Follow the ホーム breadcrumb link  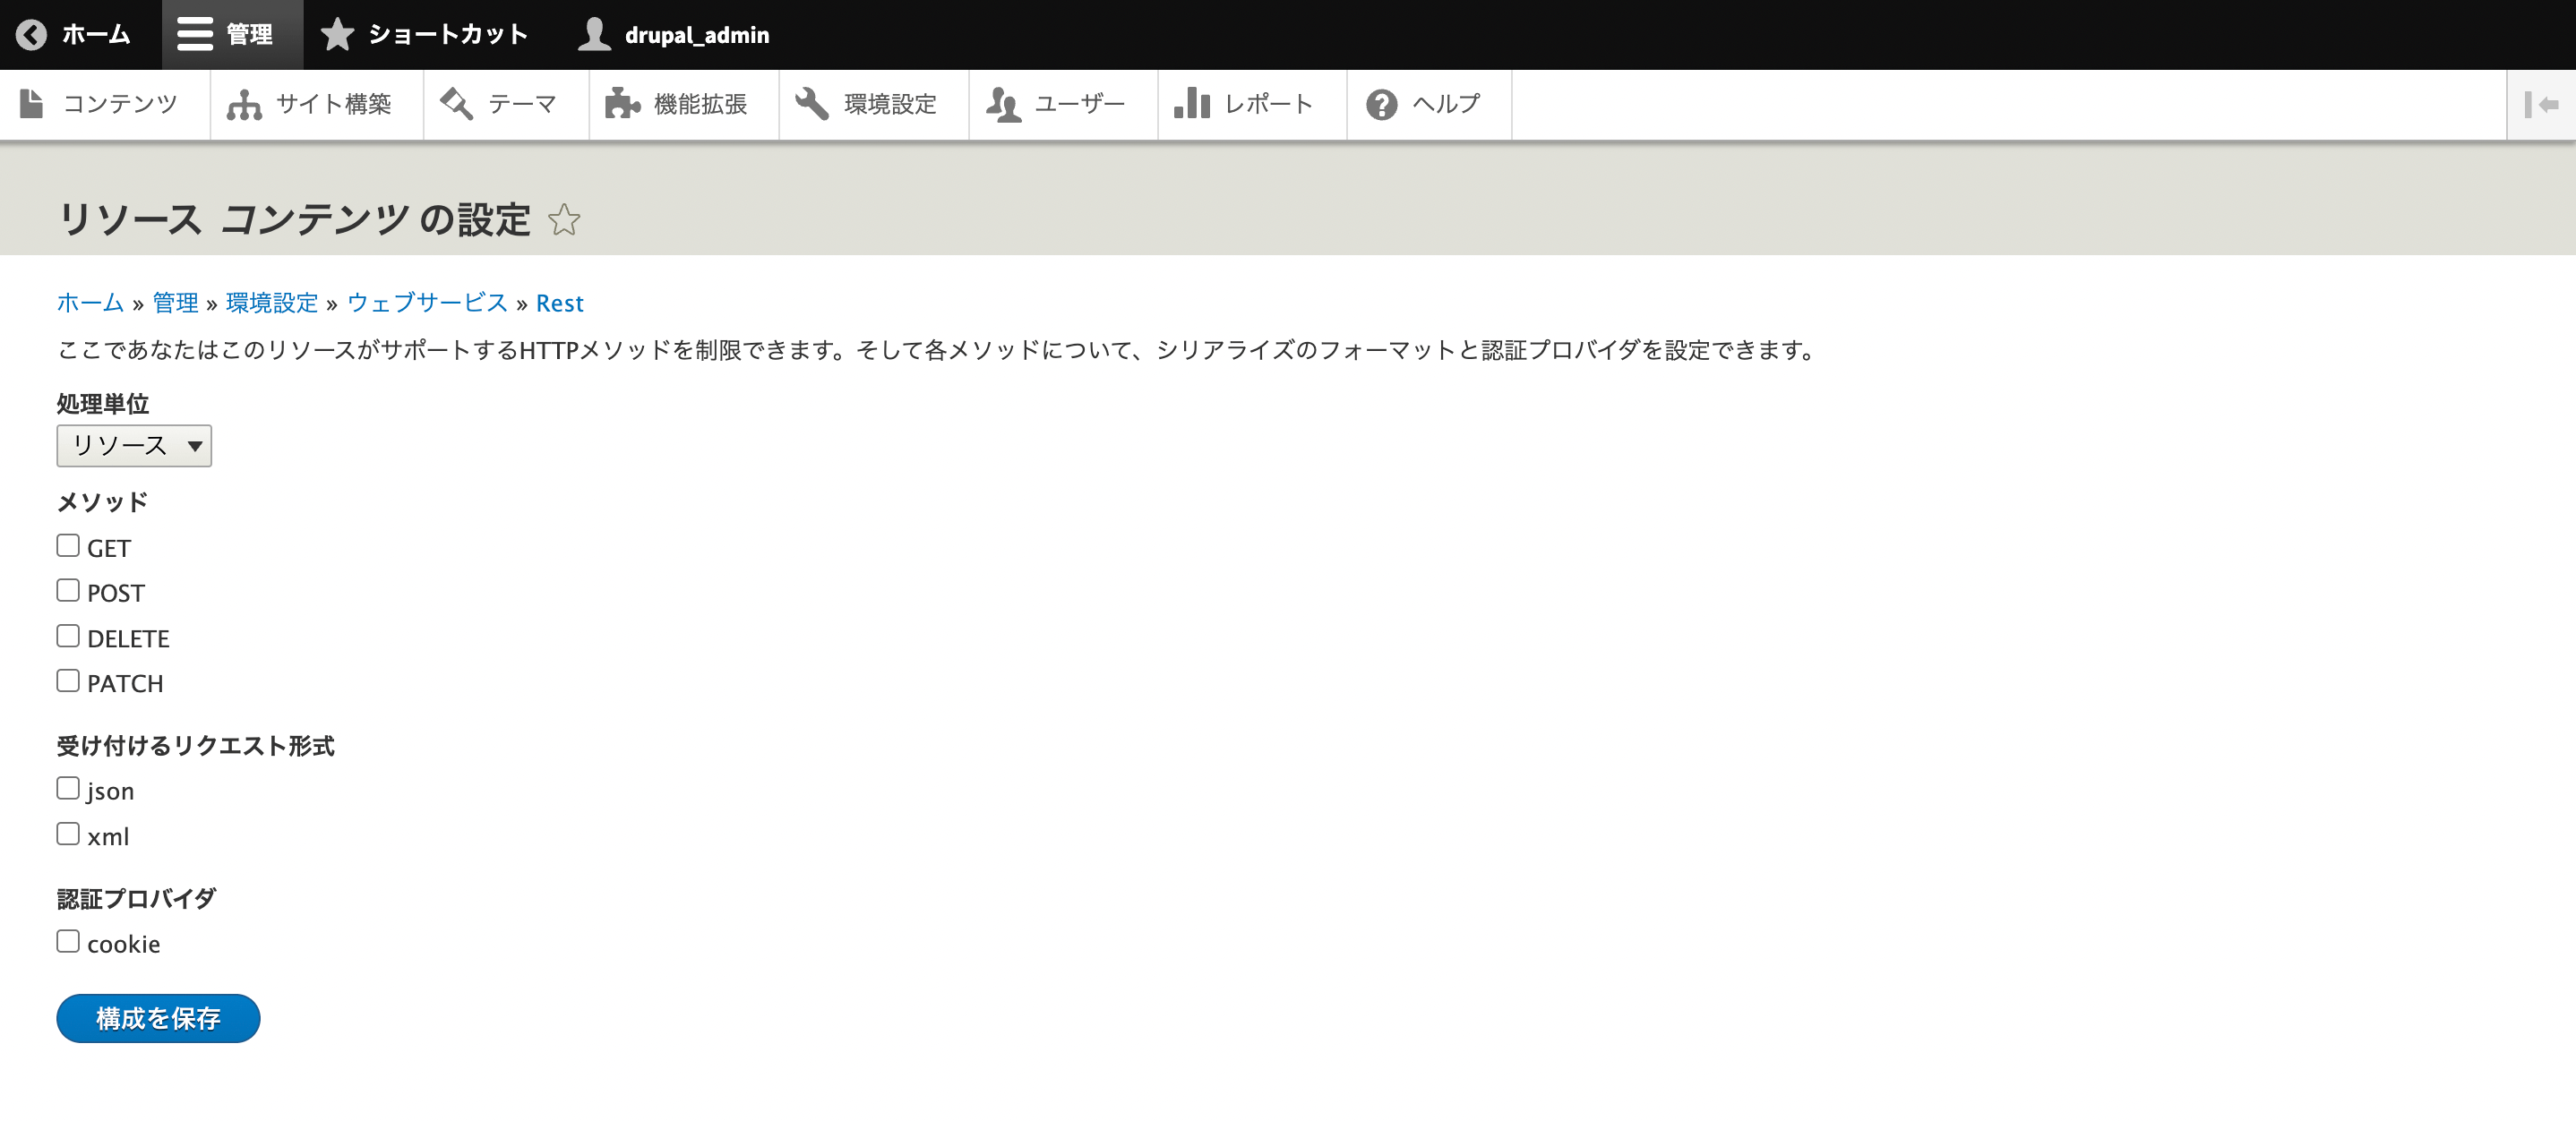click(90, 303)
